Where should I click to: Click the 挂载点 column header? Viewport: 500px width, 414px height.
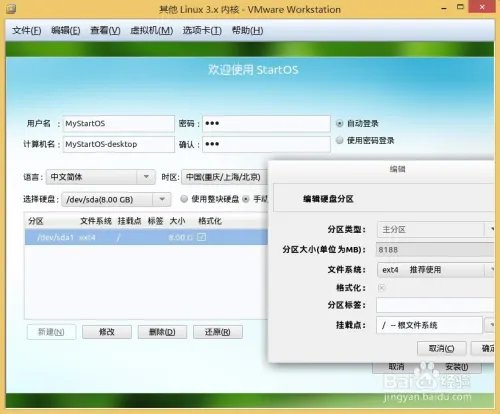tap(129, 221)
